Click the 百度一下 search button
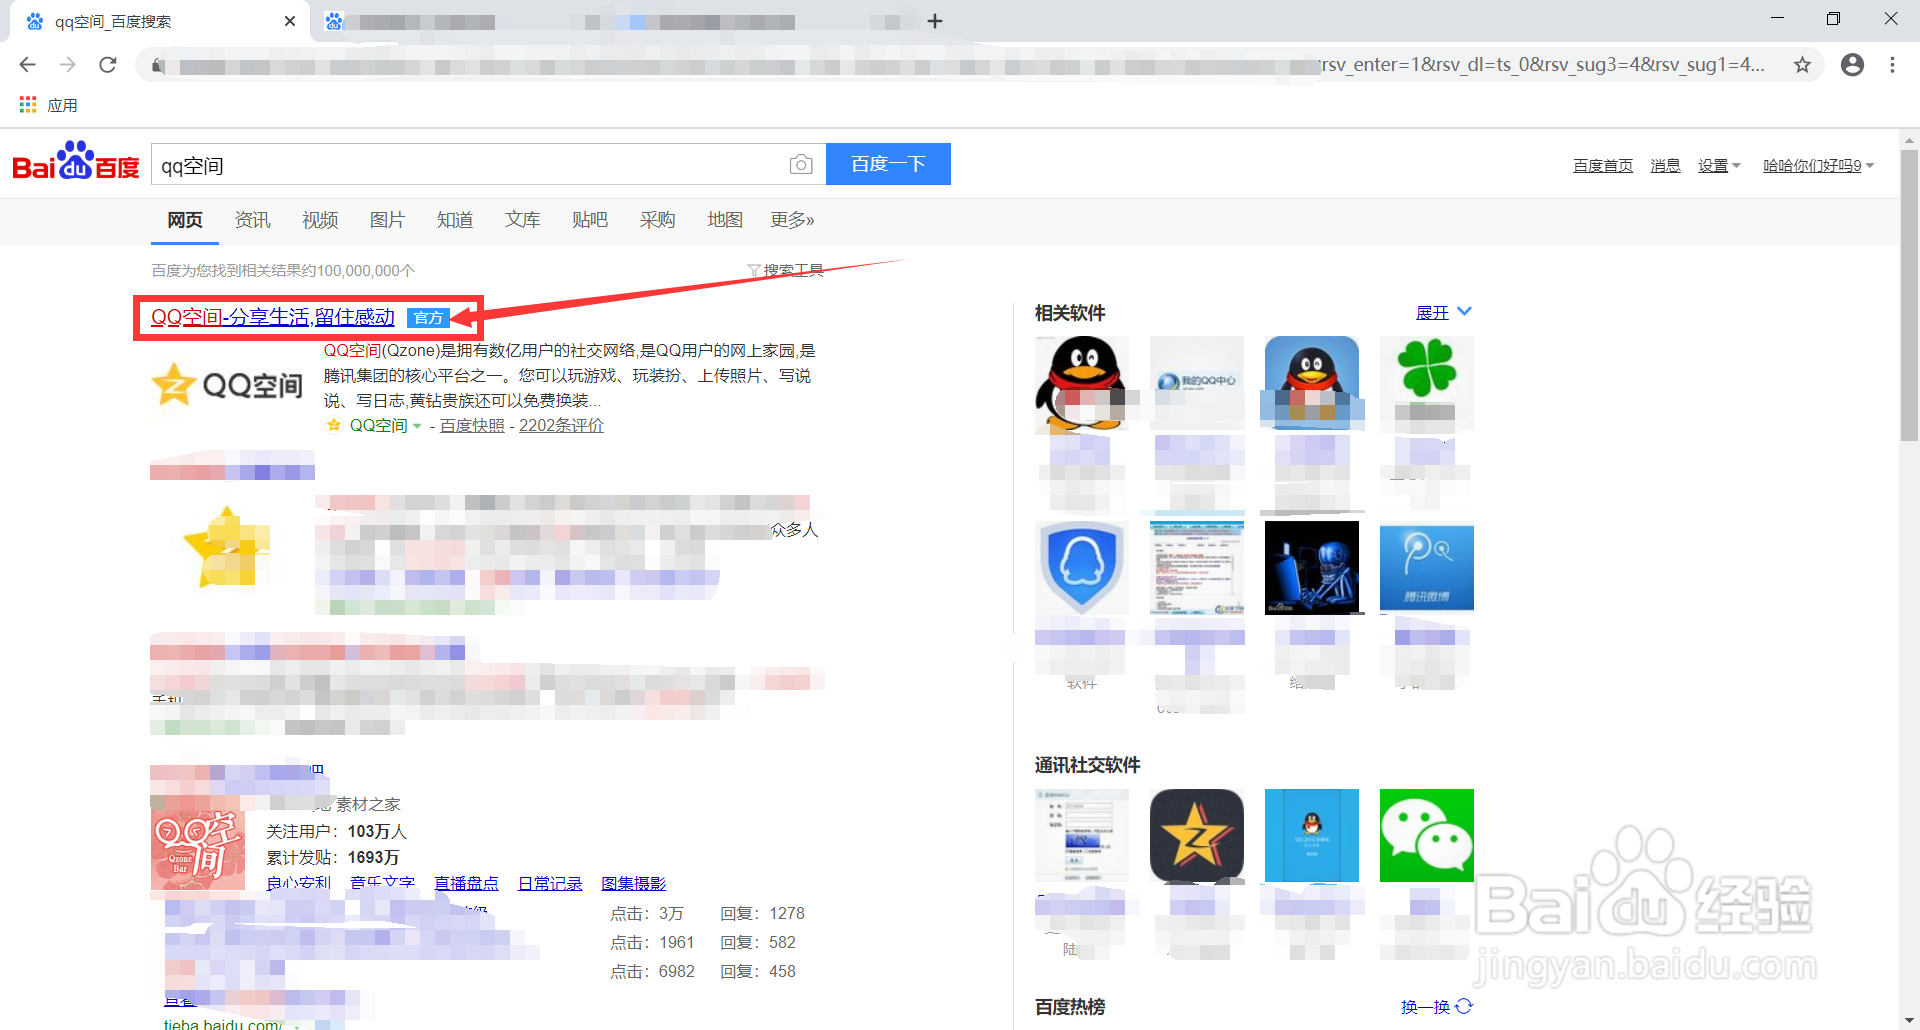1920x1030 pixels. [x=888, y=164]
